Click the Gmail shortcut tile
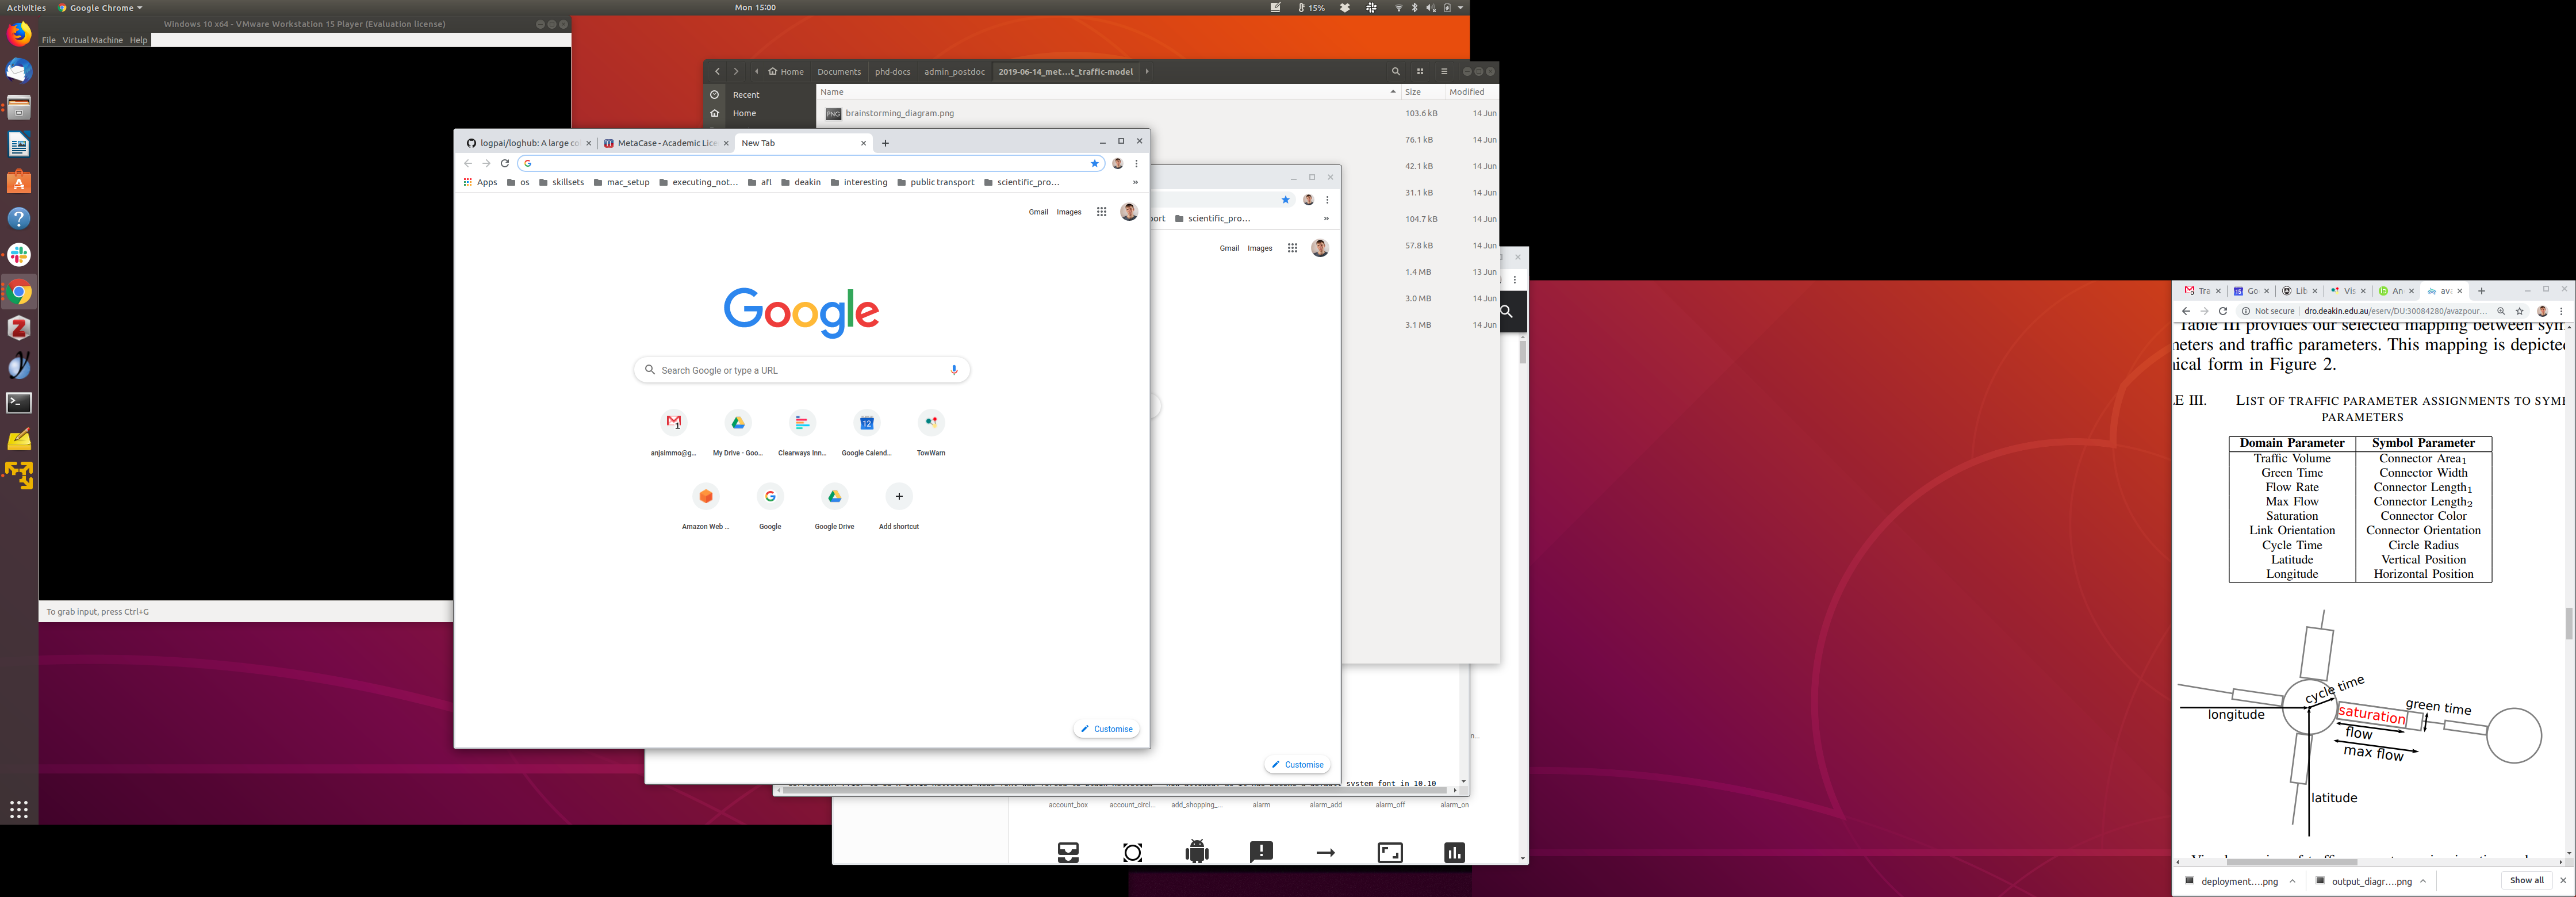The width and height of the screenshot is (2576, 897). [674, 423]
